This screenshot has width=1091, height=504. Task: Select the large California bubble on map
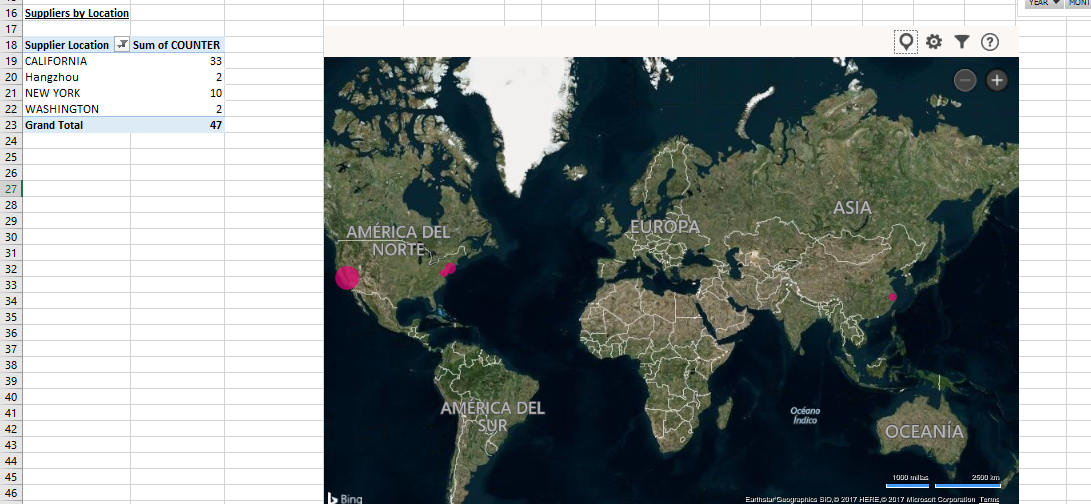(x=347, y=278)
